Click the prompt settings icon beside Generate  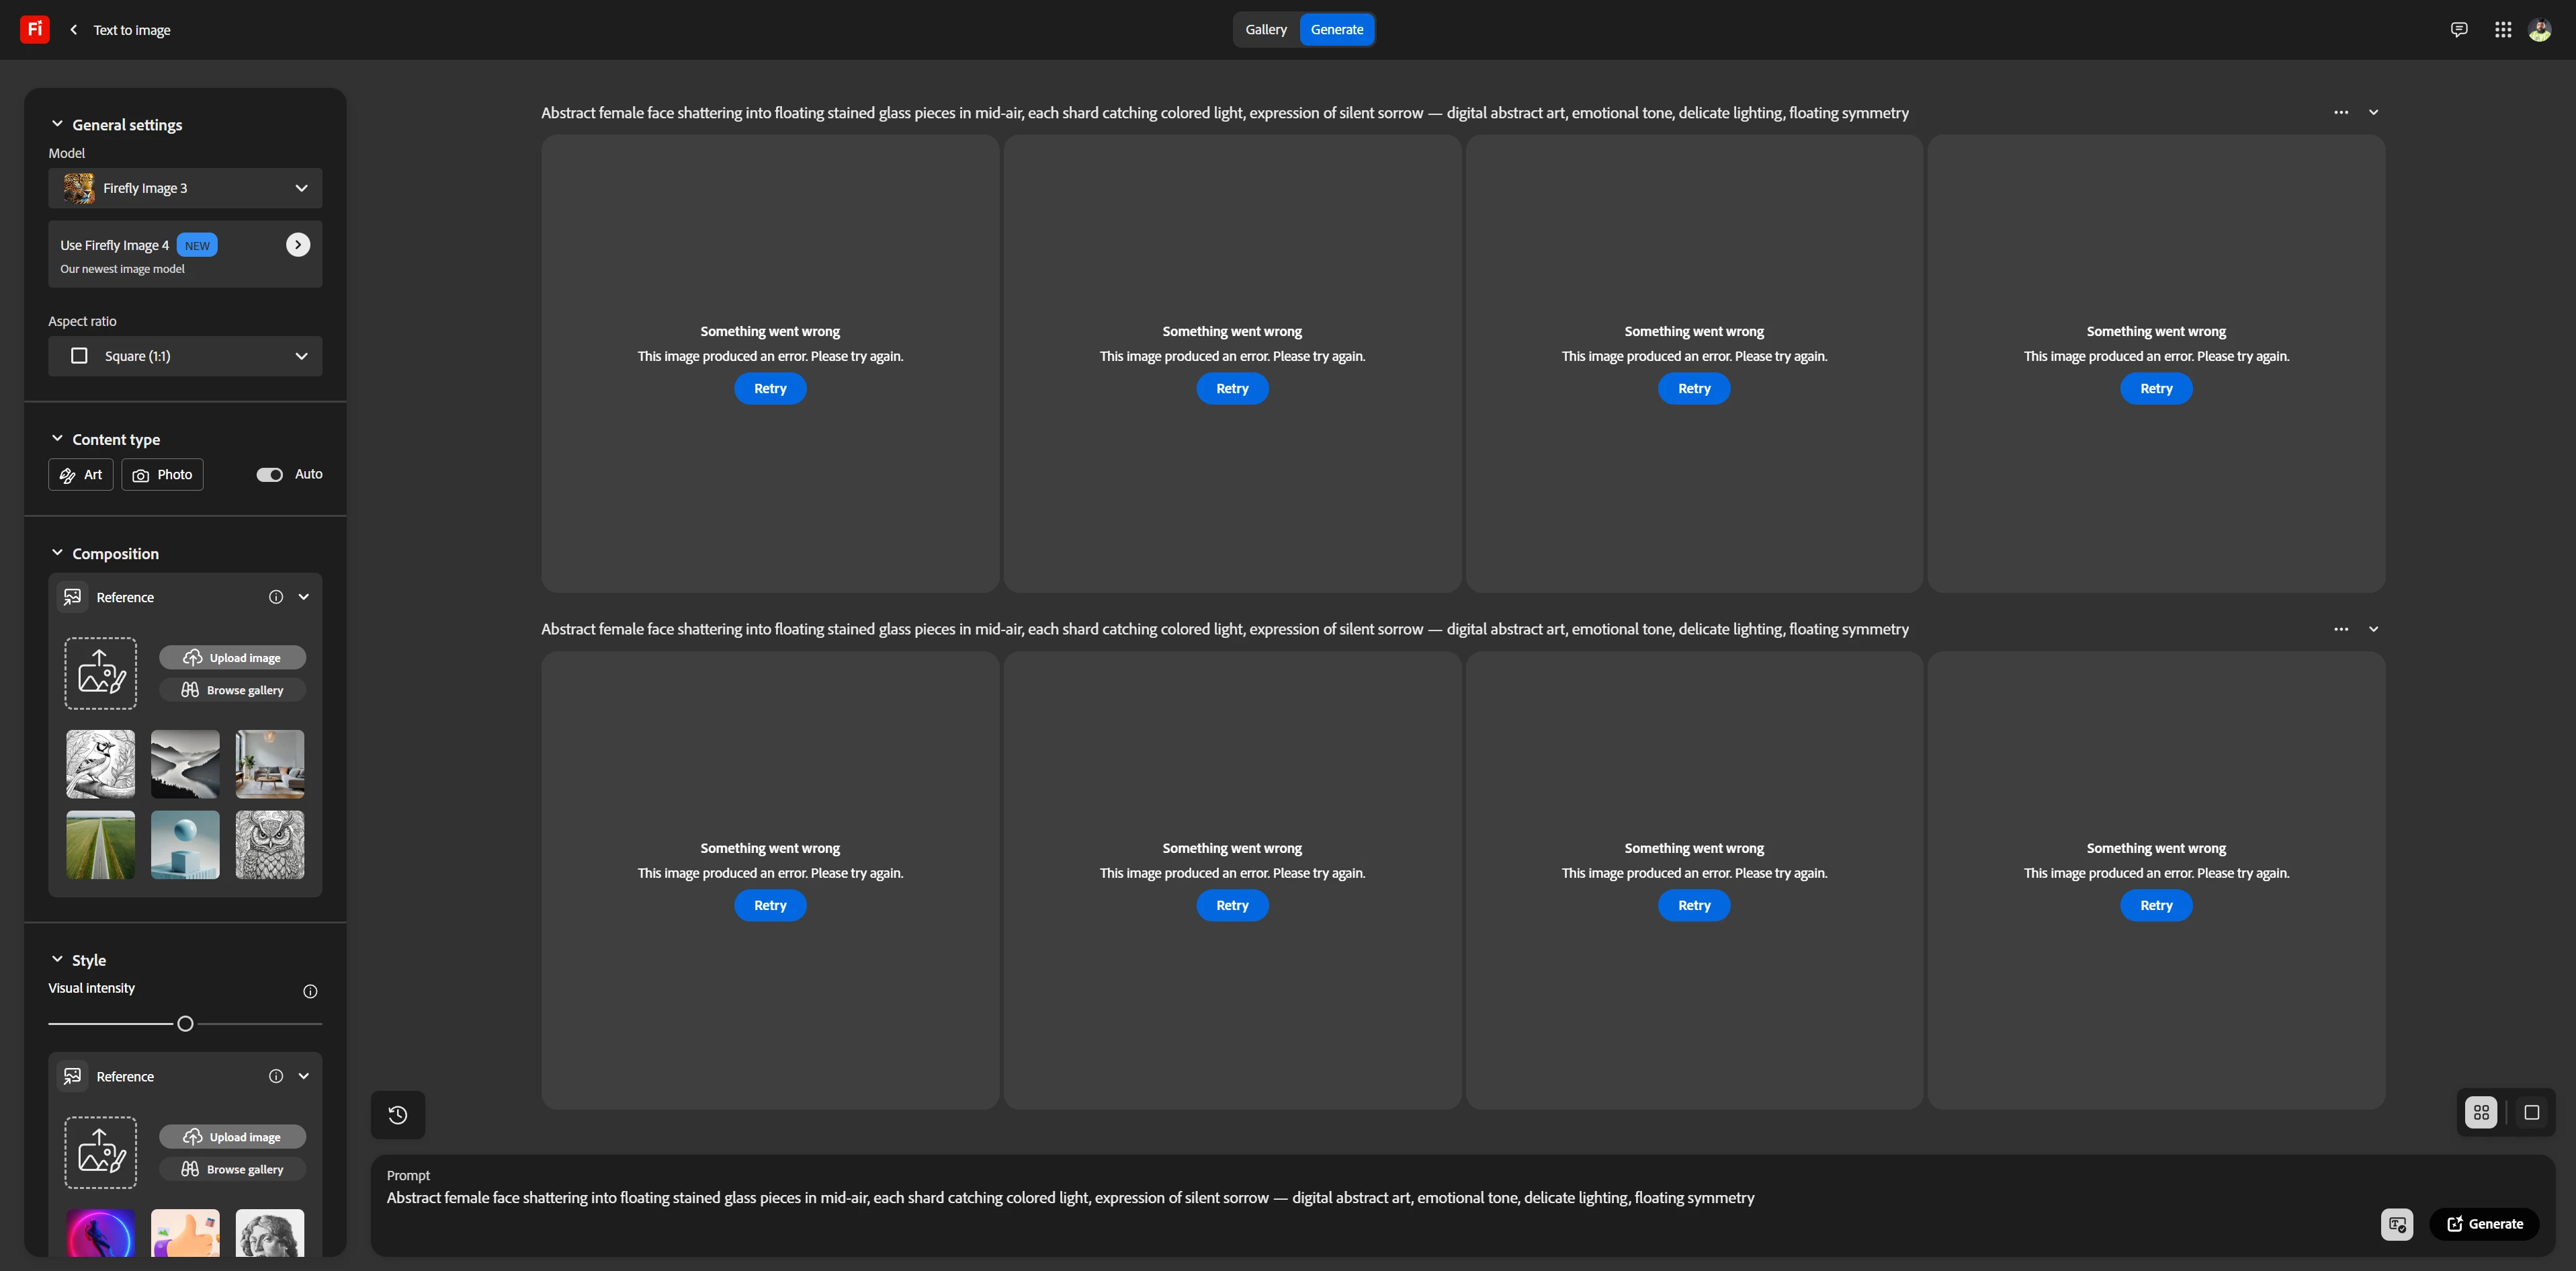coord(2396,1223)
